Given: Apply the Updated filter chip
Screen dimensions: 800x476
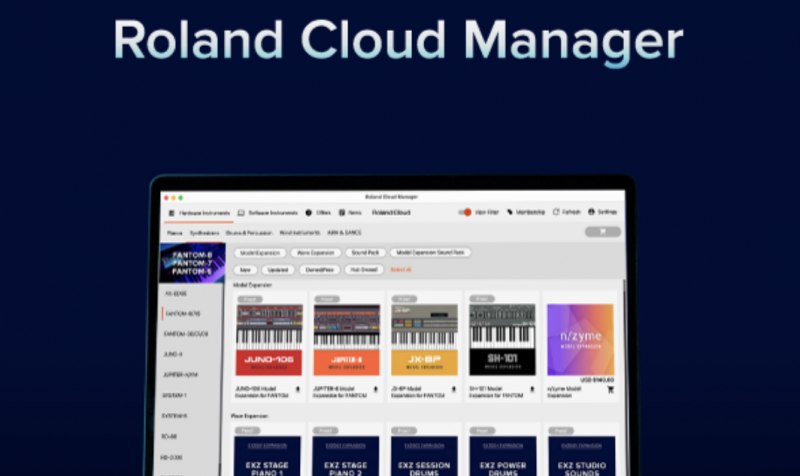Looking at the screenshot, I should tap(278, 269).
